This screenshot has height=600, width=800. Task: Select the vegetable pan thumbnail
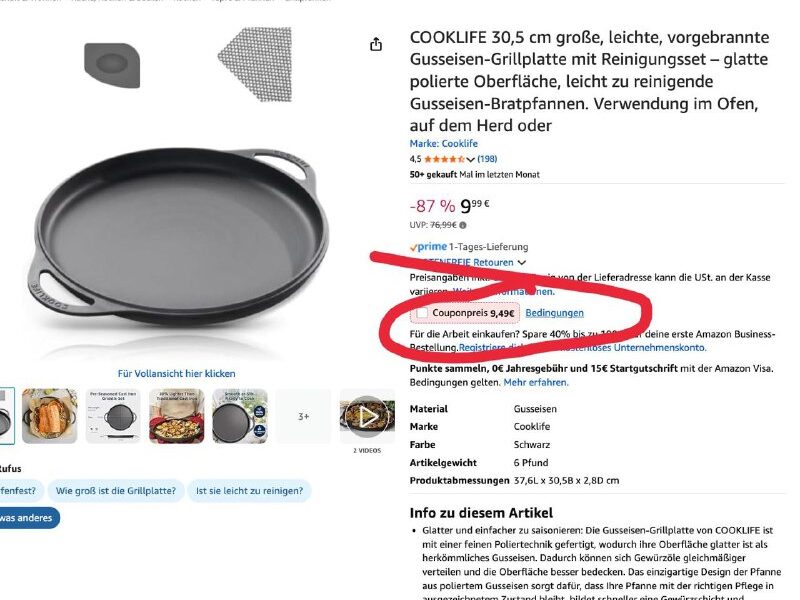(177, 416)
